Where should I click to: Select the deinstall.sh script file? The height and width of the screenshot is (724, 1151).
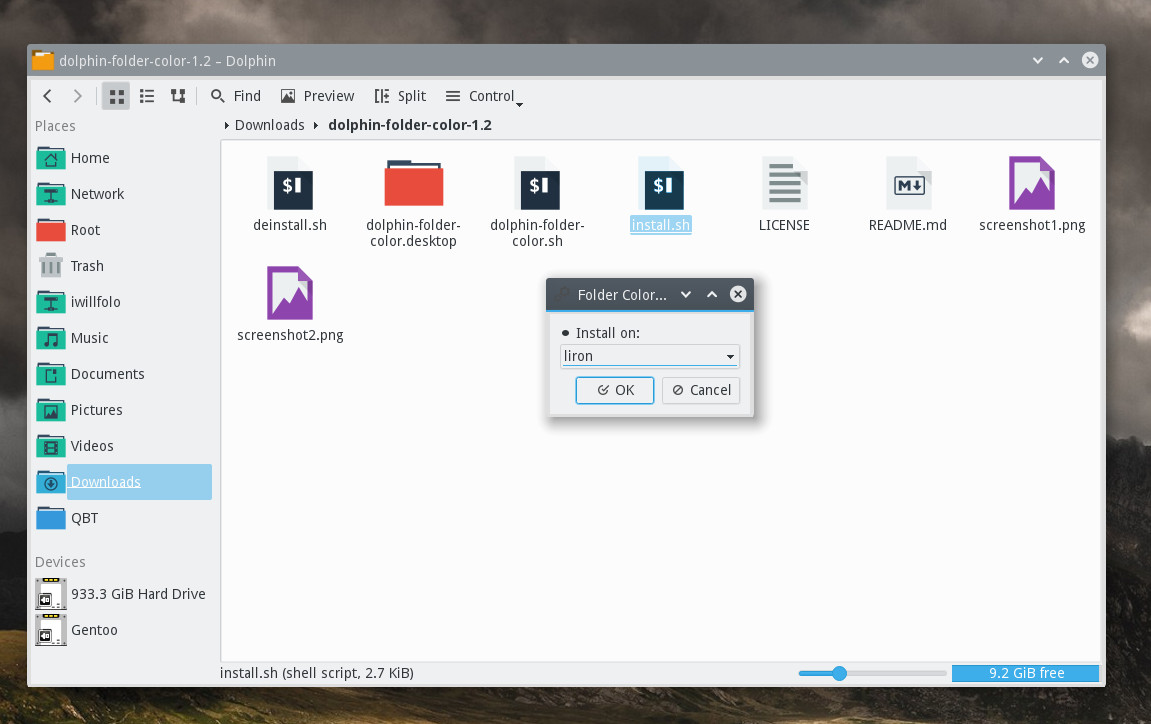click(290, 195)
